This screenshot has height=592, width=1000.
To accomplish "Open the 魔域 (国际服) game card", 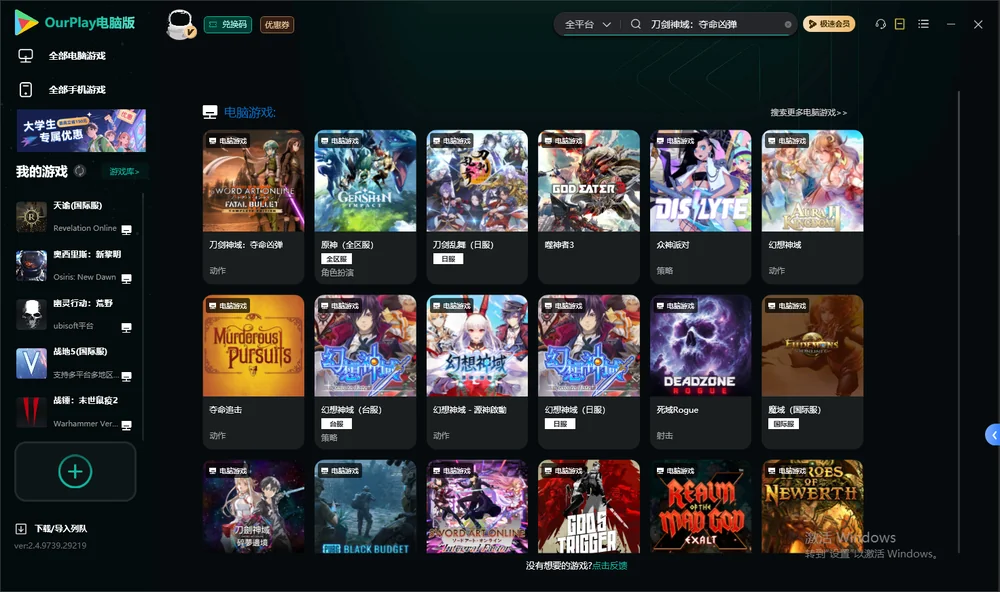I will 812,372.
